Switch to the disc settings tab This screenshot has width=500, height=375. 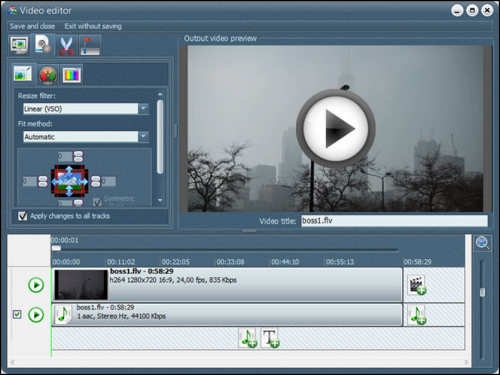(43, 45)
